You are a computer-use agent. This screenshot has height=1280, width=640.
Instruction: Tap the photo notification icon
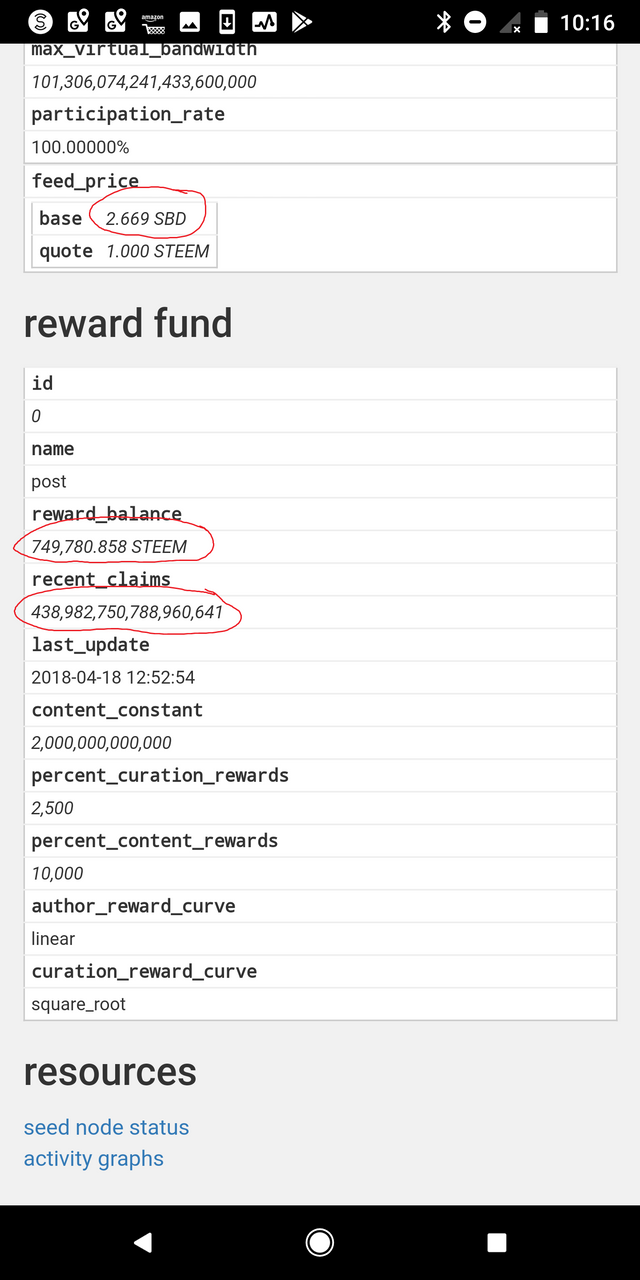pos(190,21)
